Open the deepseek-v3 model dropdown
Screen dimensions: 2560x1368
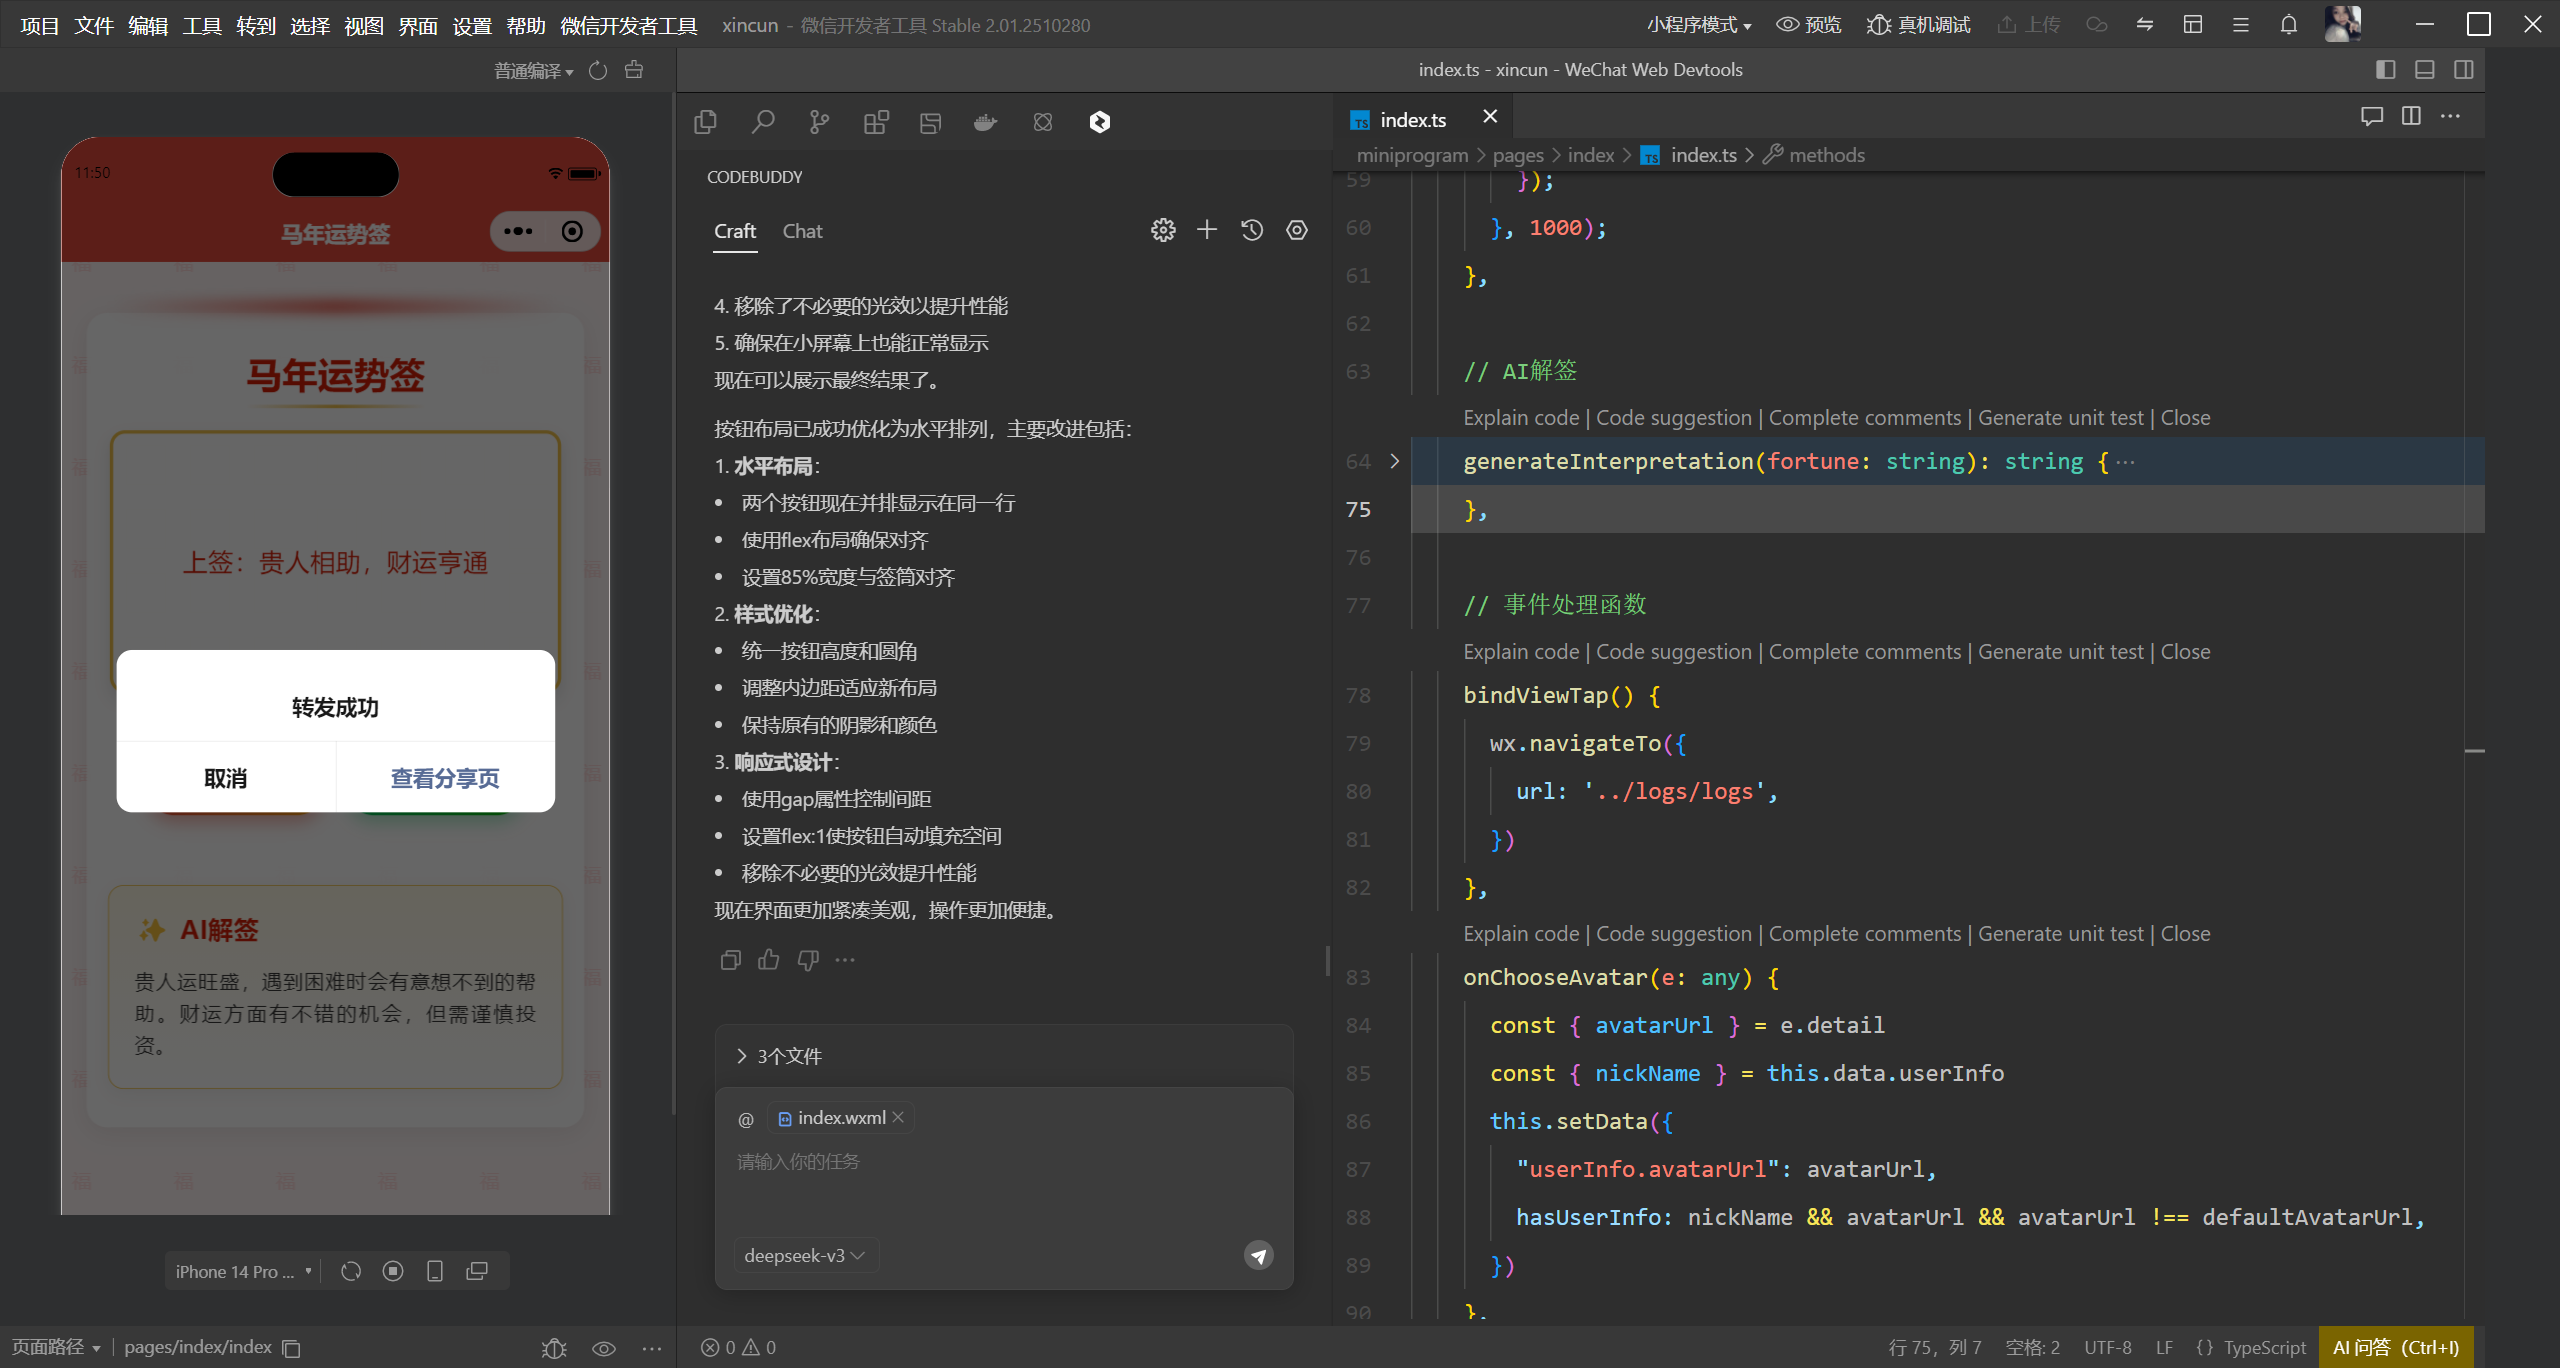805,1255
